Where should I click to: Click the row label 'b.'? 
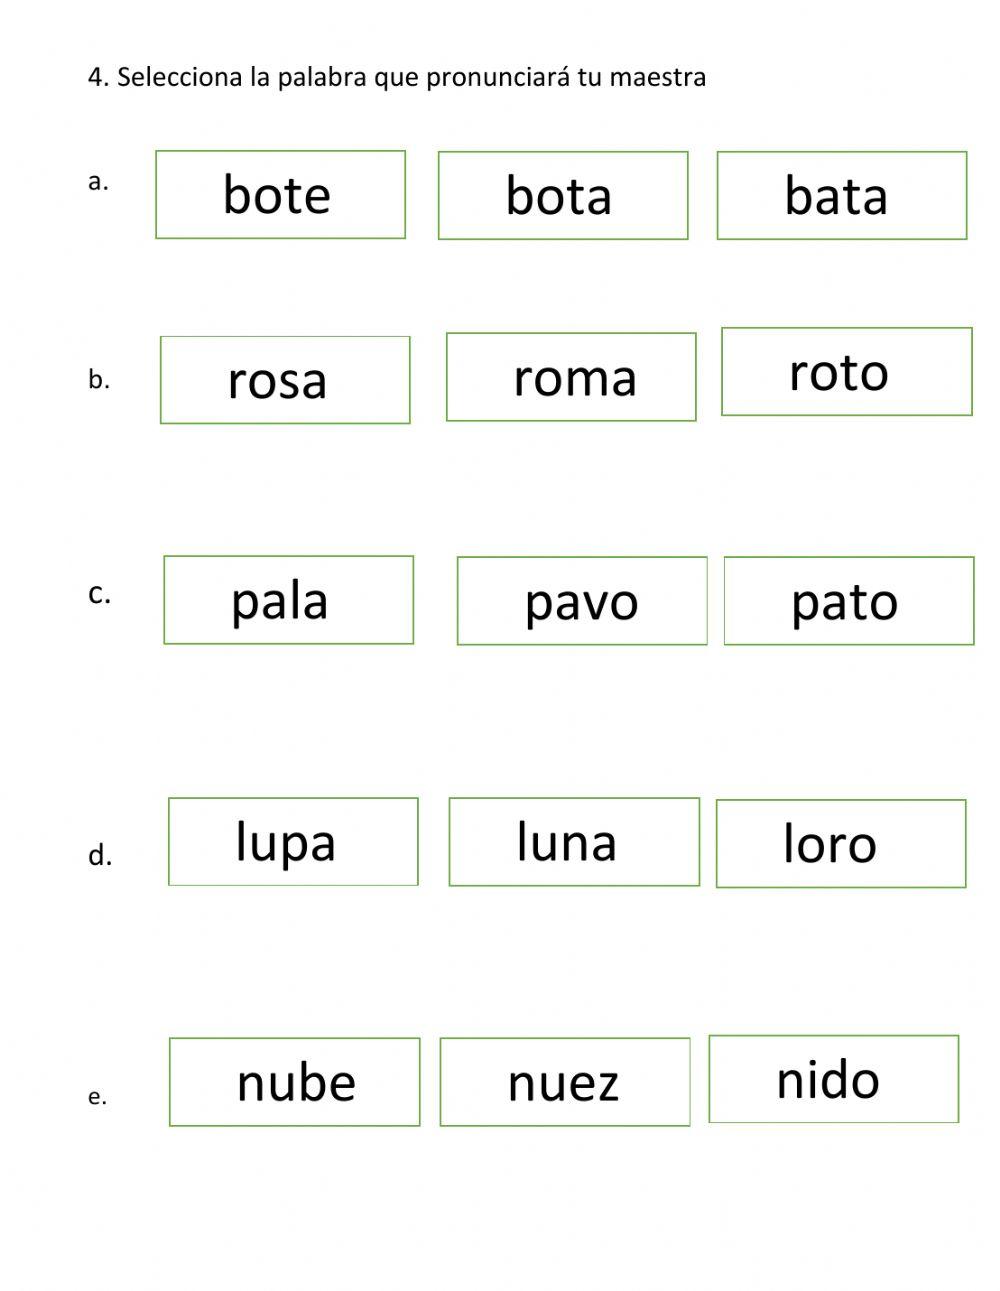point(98,380)
